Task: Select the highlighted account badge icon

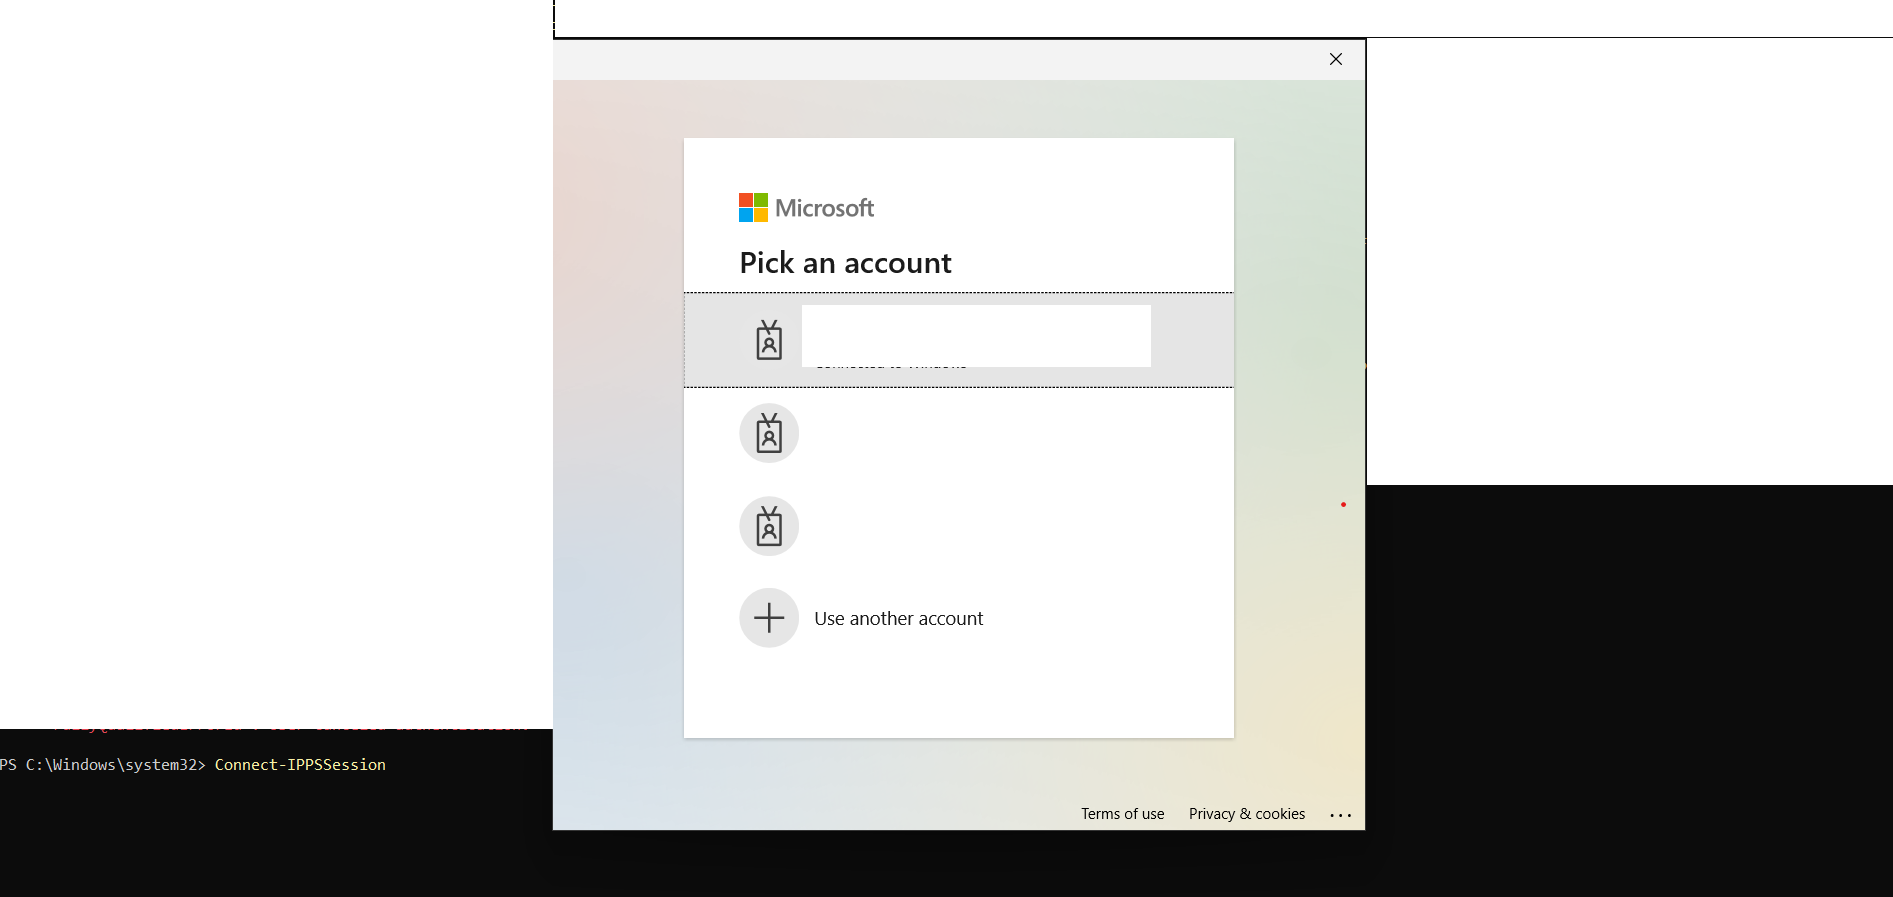Action: [769, 340]
